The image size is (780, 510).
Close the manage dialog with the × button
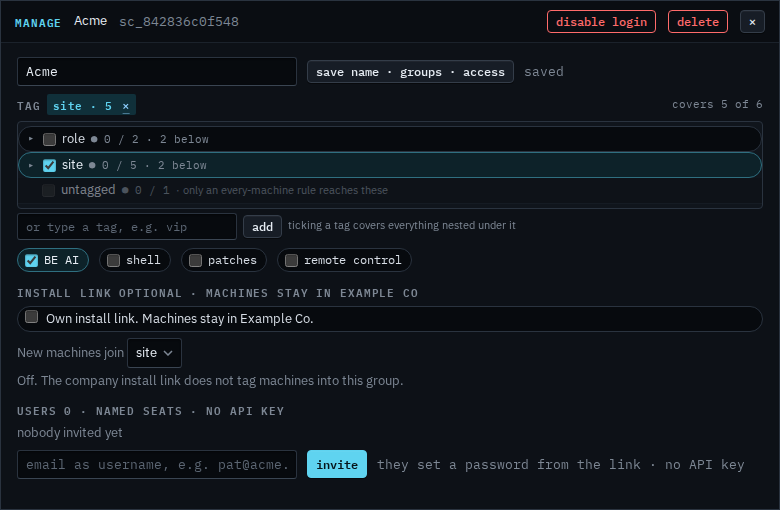(x=752, y=22)
